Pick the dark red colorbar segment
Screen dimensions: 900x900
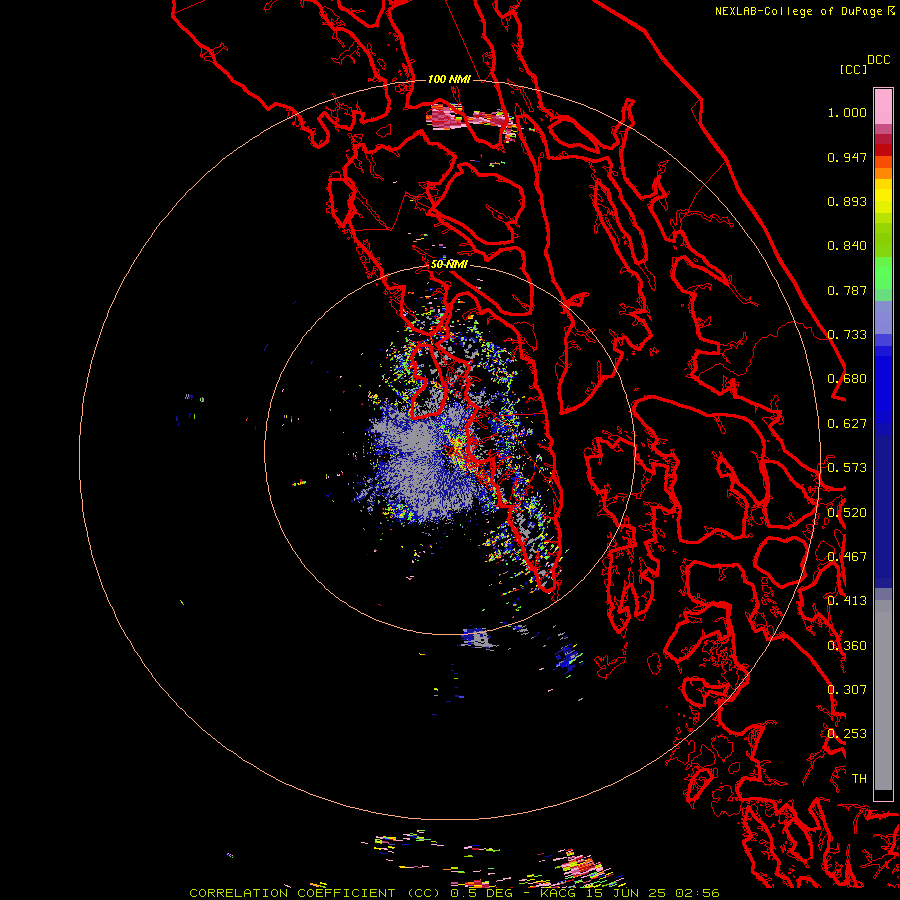[x=883, y=139]
